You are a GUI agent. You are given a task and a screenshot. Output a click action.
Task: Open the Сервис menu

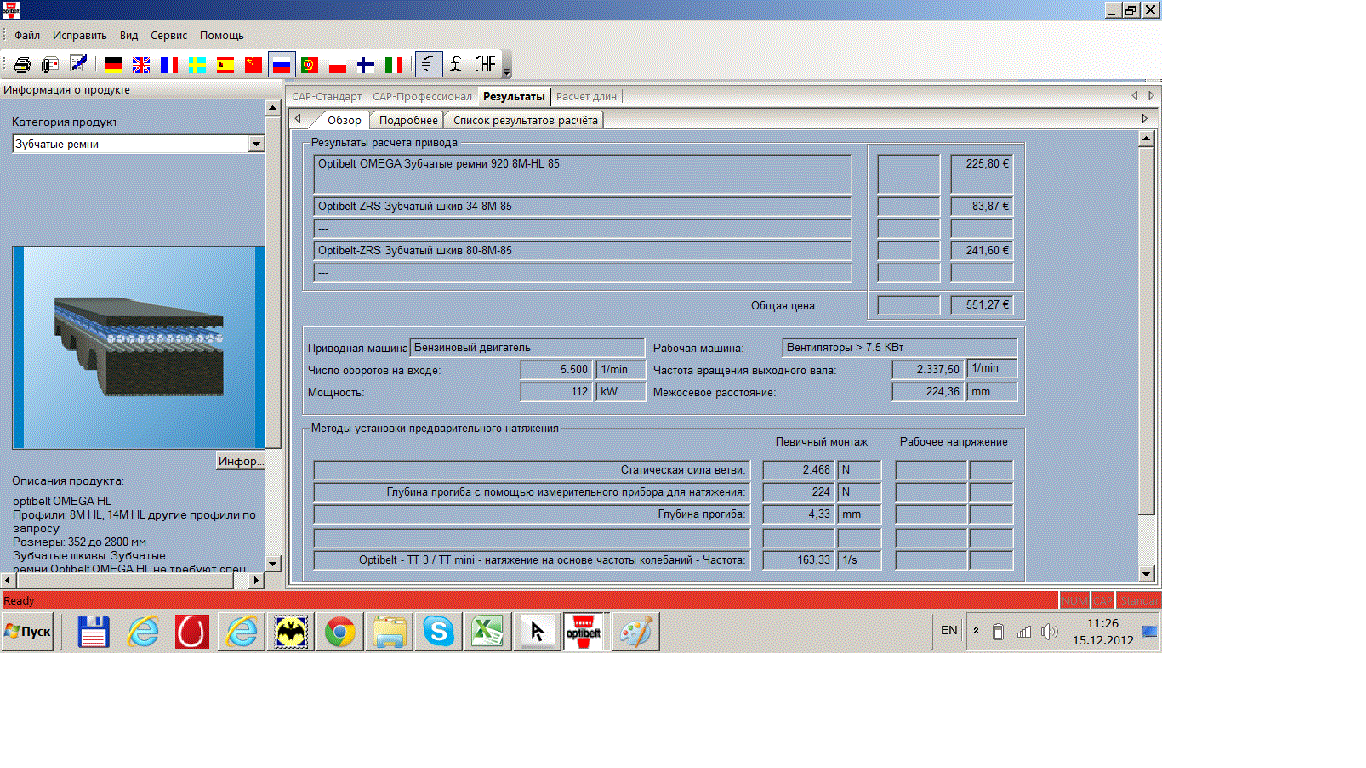tap(169, 35)
